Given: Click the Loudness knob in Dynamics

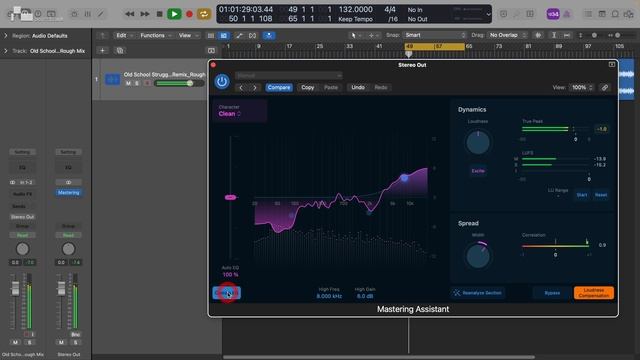Looking at the screenshot, I should [x=478, y=142].
